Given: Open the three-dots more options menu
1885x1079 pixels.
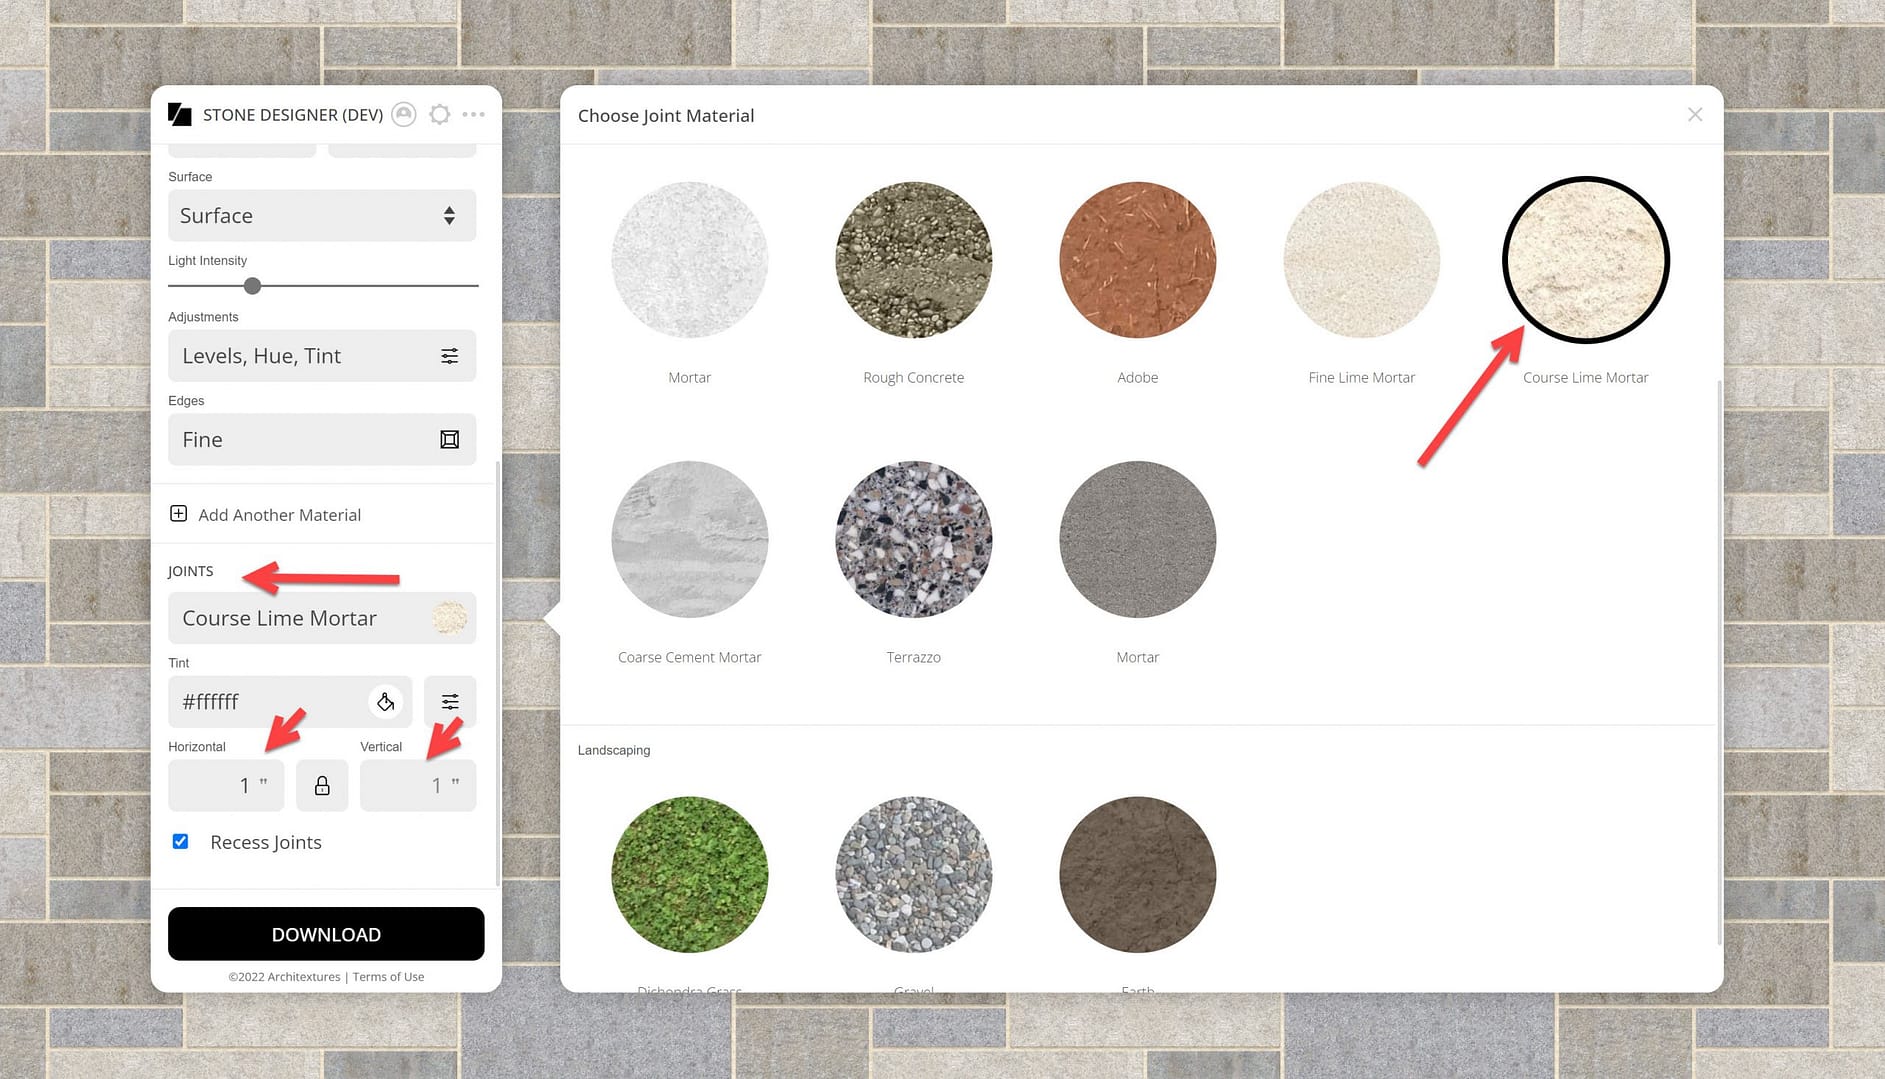Looking at the screenshot, I should pyautogui.click(x=474, y=115).
